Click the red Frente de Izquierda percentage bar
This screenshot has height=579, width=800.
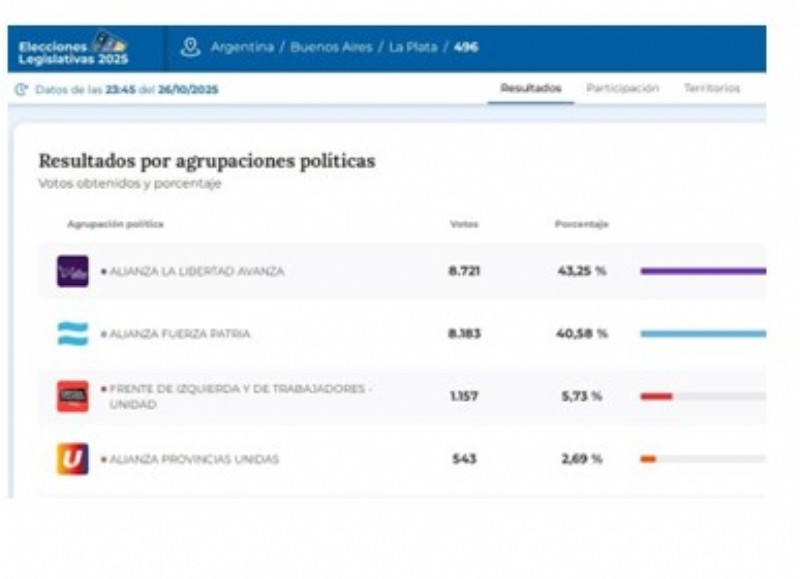[x=656, y=396]
